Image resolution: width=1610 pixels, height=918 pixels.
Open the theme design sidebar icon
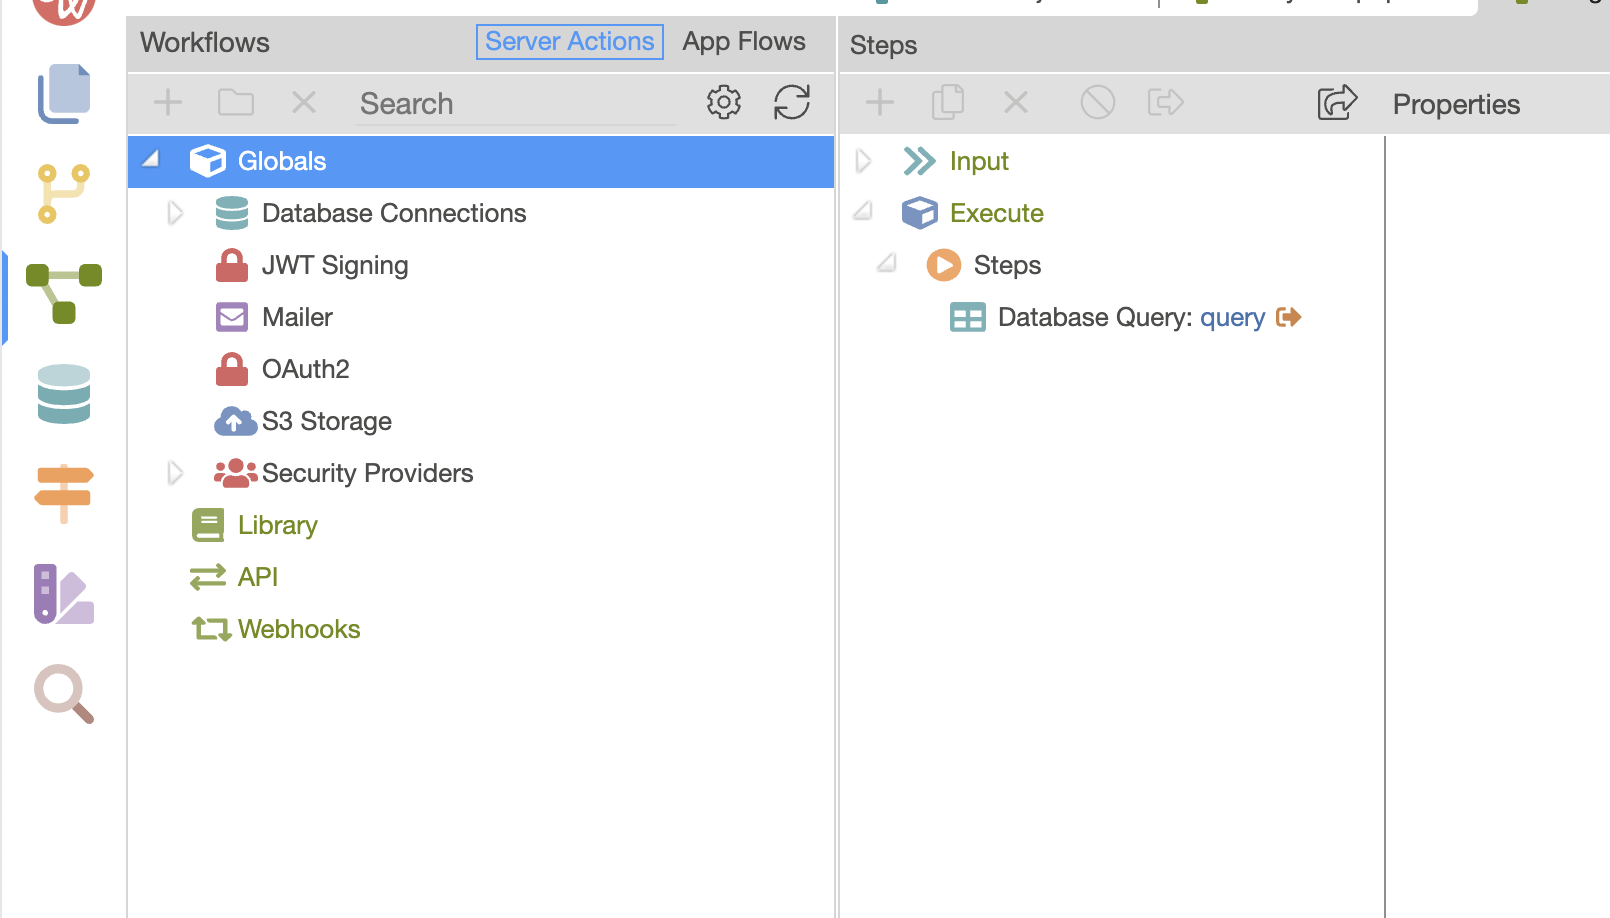point(63,594)
